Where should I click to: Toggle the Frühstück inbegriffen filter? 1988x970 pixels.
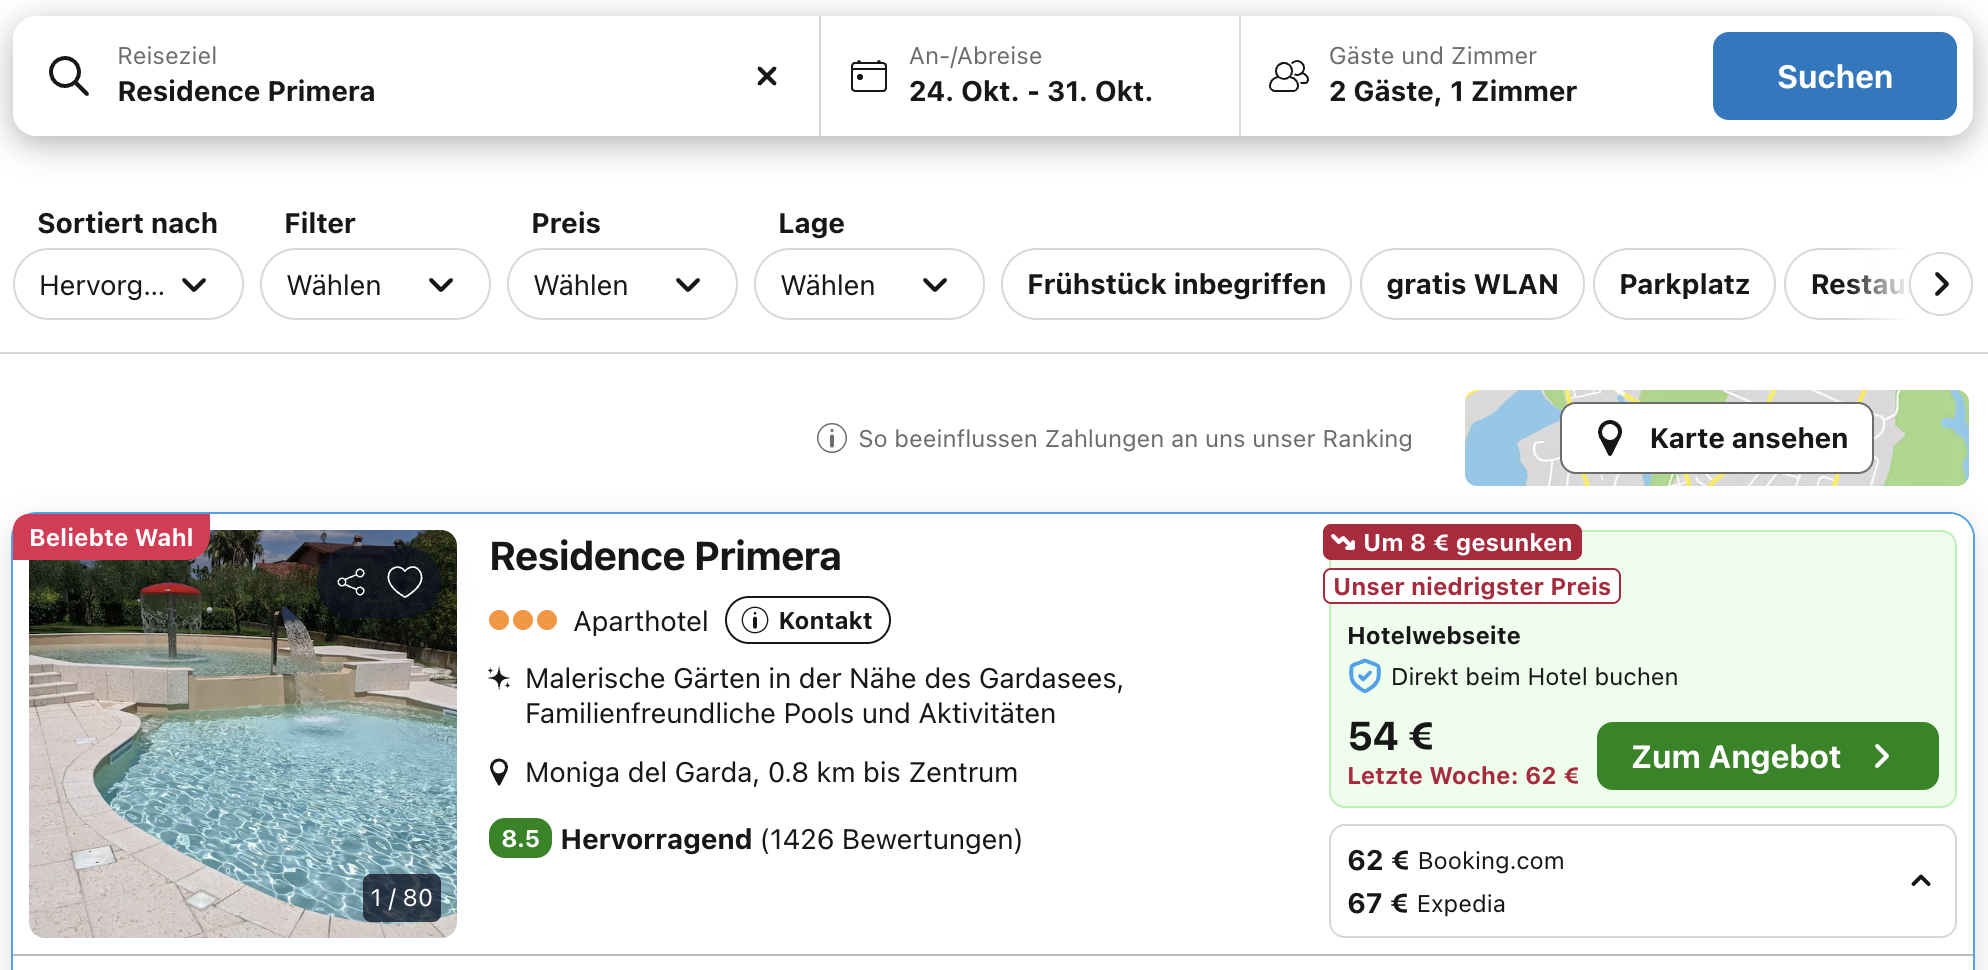click(1175, 285)
